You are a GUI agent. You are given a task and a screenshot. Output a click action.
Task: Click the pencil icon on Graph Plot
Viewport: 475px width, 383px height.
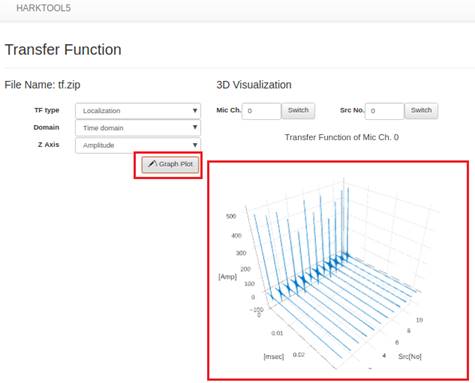click(152, 164)
